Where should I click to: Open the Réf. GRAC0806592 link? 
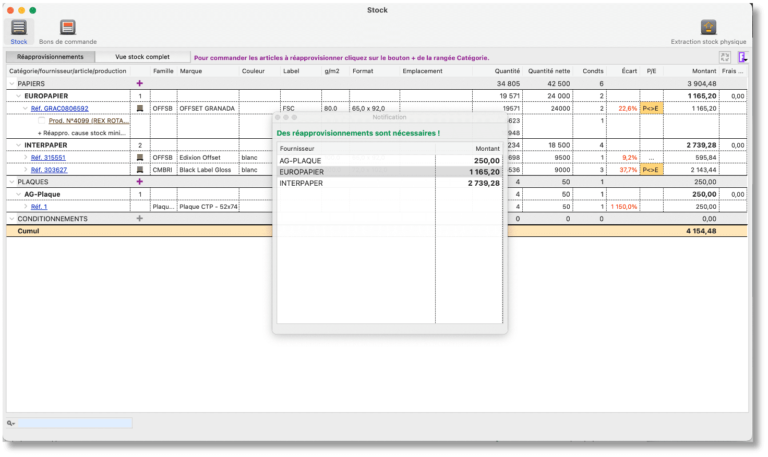60,108
